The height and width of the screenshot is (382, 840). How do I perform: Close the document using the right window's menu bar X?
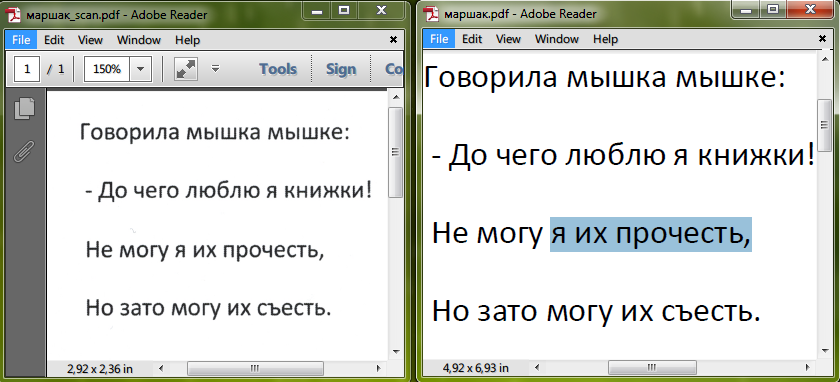(x=823, y=39)
